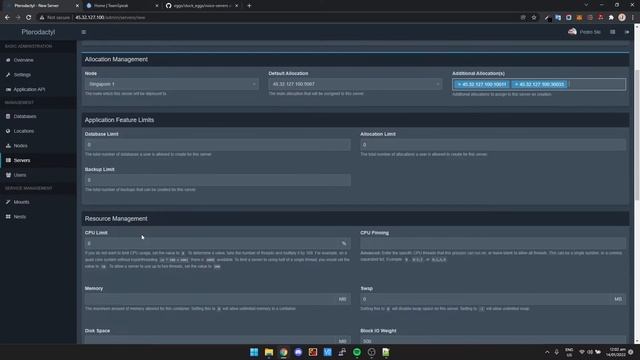Reload the page with the refresh icon
Viewport: 640px width, 360px height.
click(x=29, y=18)
